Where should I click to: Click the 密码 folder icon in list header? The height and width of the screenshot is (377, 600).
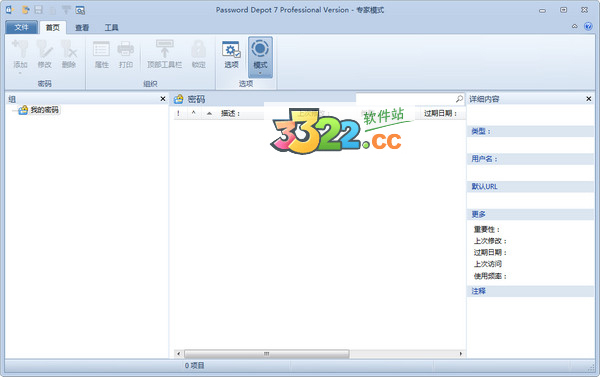[178, 99]
